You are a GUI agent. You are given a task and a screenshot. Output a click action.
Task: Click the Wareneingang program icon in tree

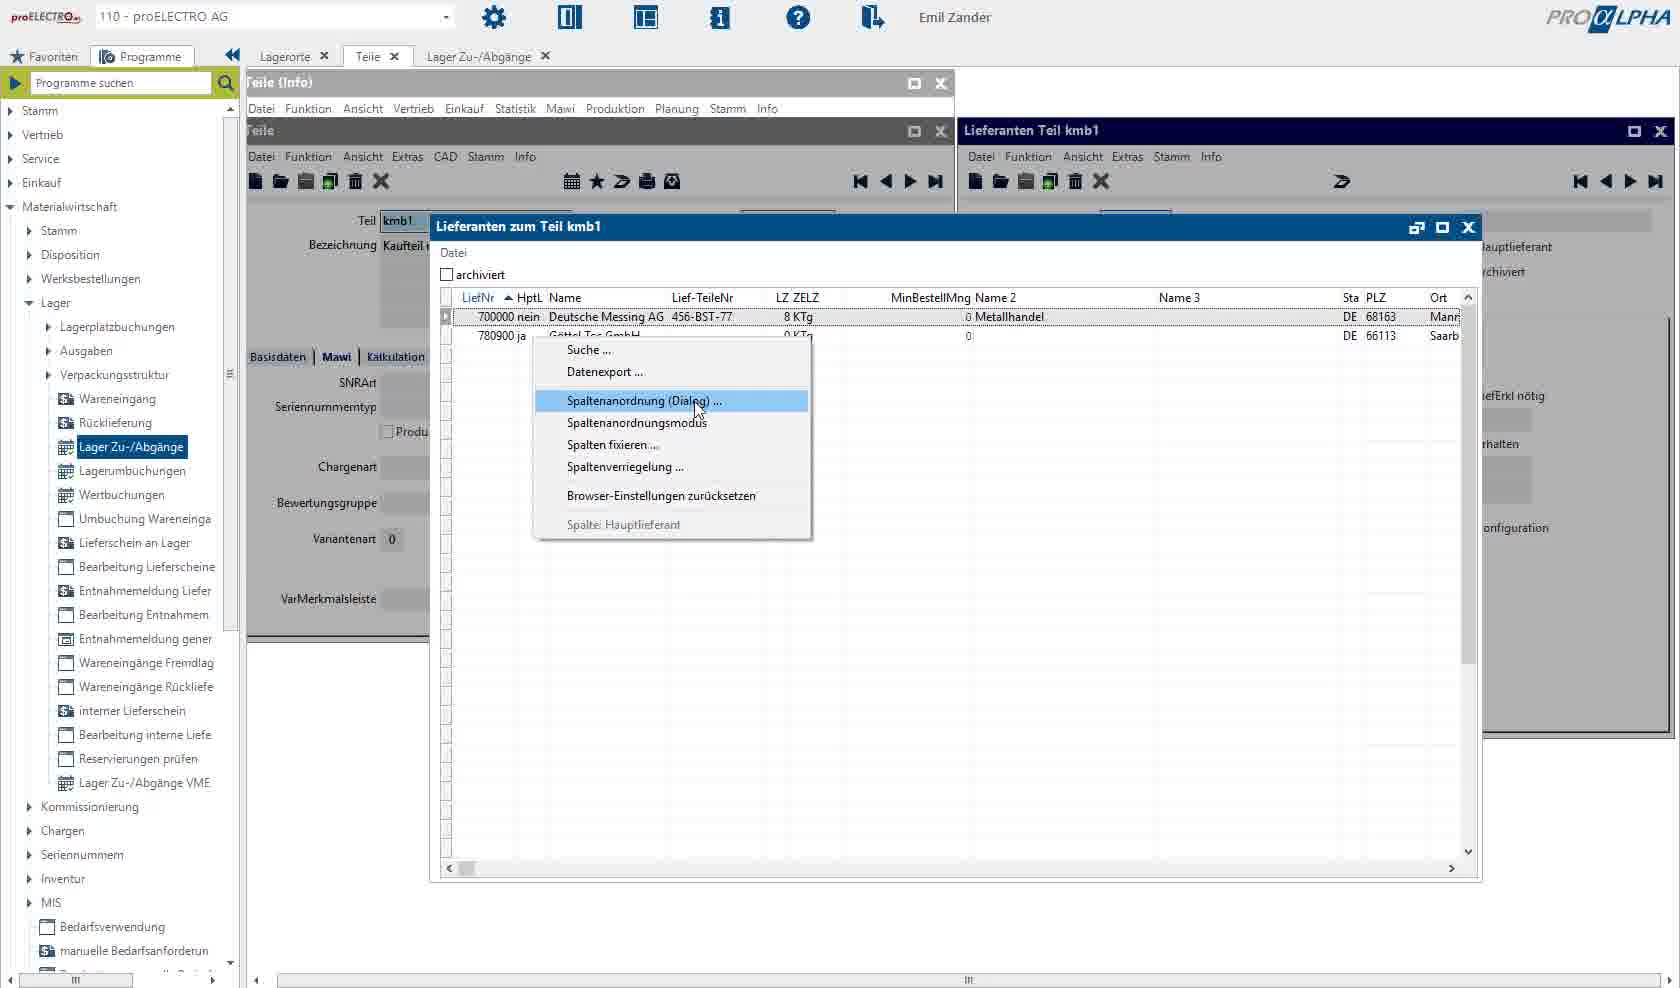pos(66,399)
